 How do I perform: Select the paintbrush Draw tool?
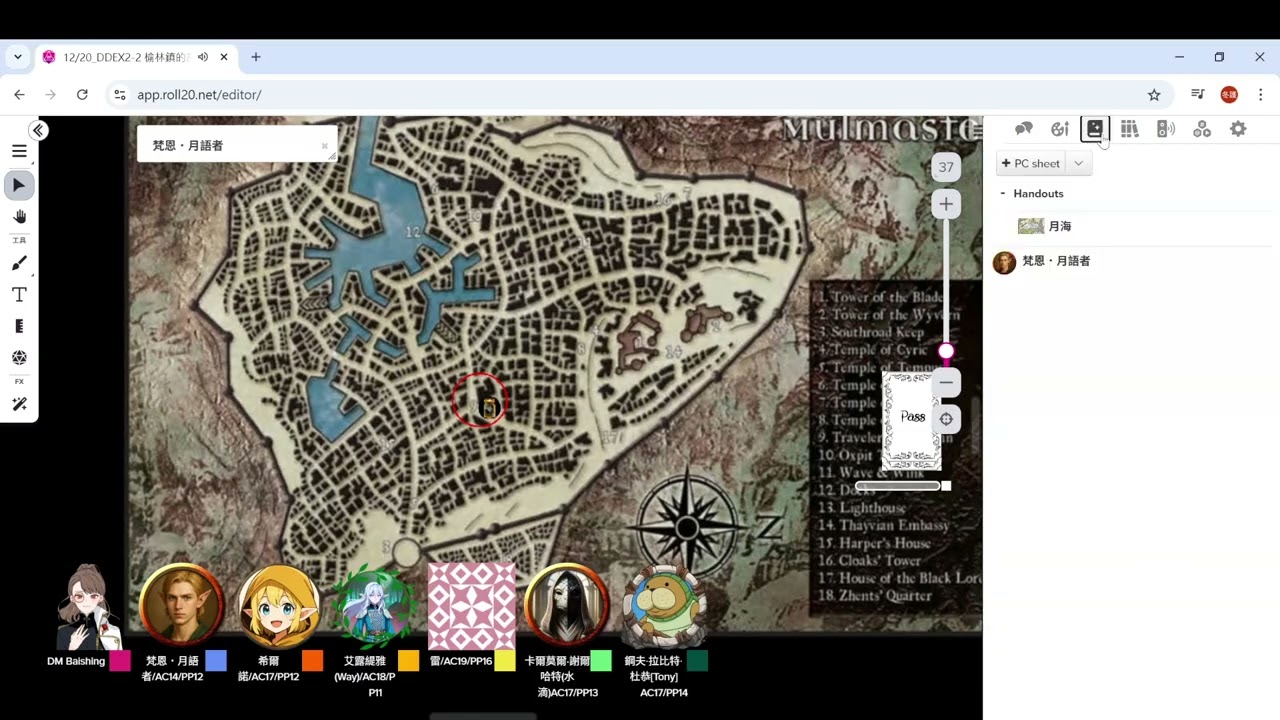(19, 263)
